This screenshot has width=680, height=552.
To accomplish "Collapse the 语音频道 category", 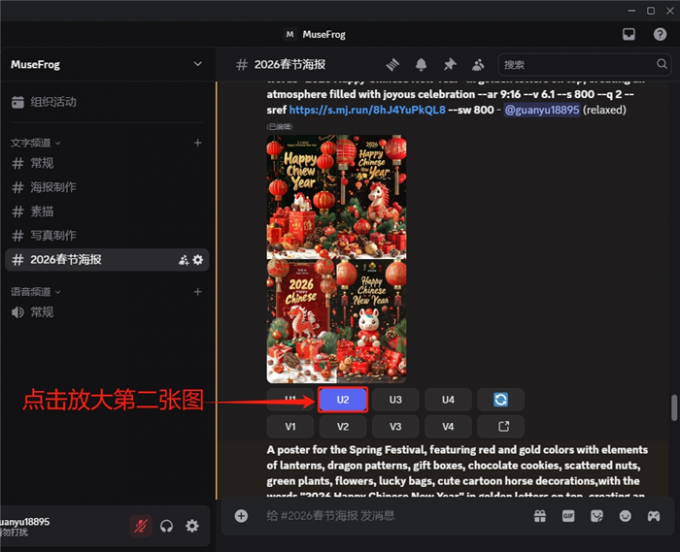I will pyautogui.click(x=36, y=292).
